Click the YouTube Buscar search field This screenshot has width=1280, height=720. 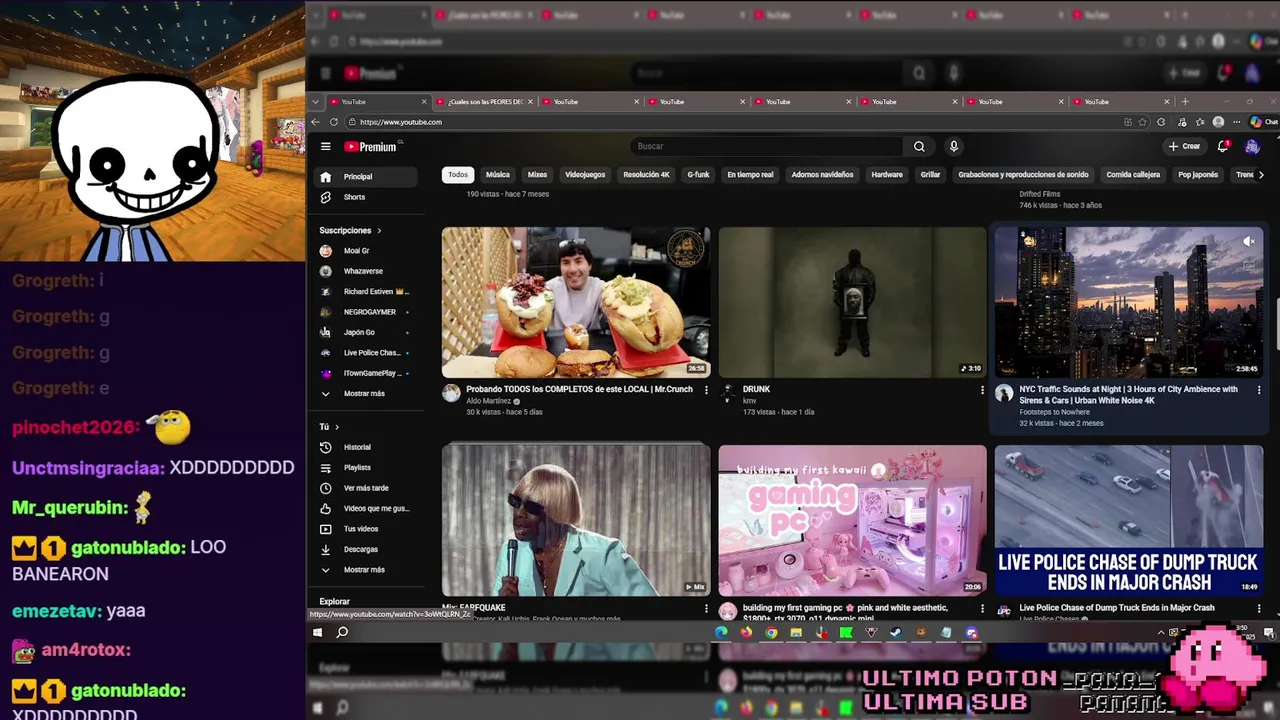click(x=766, y=146)
